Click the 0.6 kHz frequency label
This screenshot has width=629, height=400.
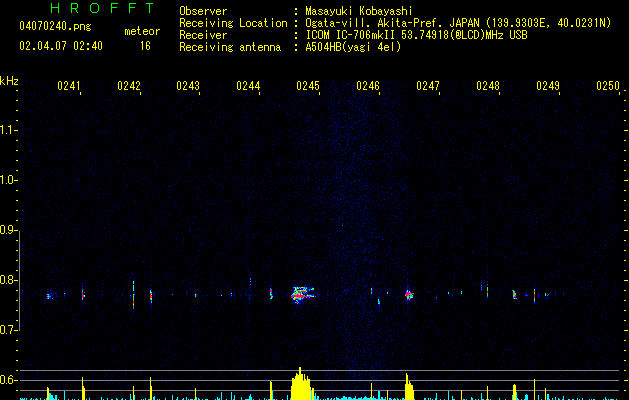(7, 380)
